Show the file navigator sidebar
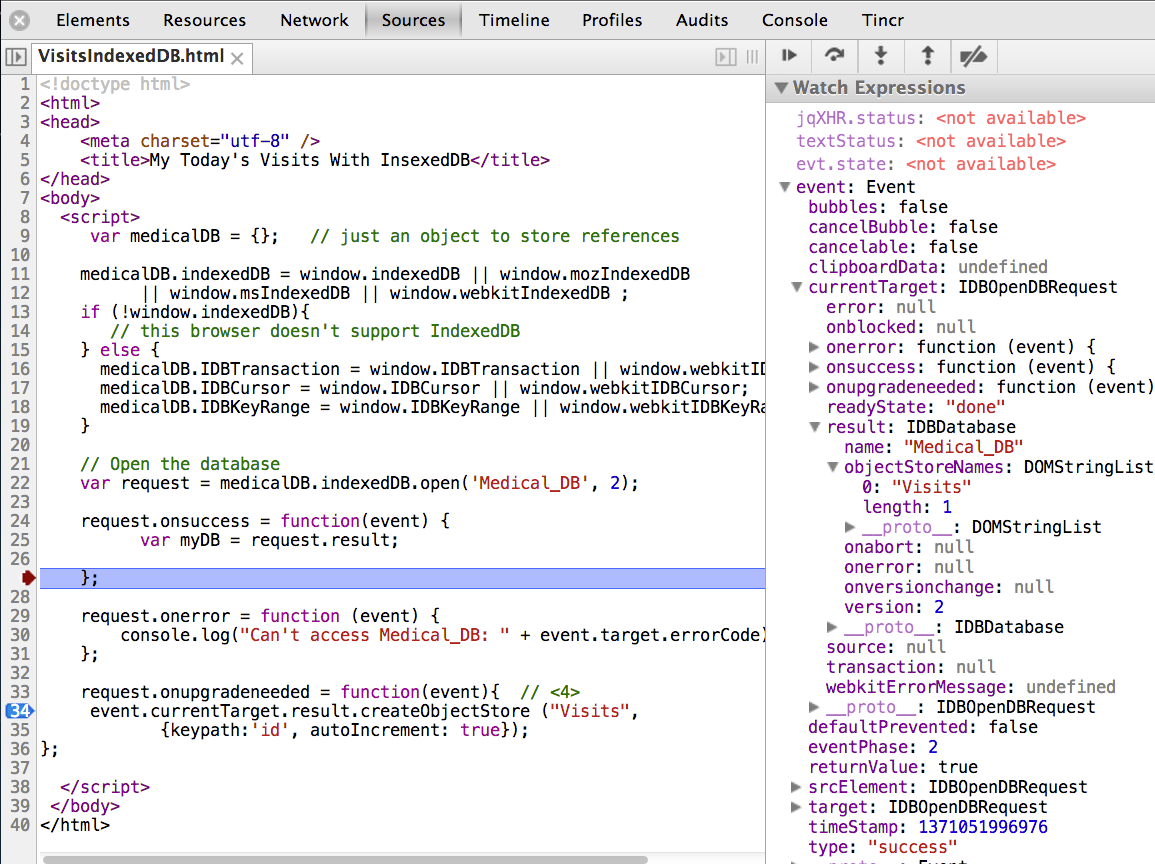Screen dimensions: 1155x864 pos(15,58)
